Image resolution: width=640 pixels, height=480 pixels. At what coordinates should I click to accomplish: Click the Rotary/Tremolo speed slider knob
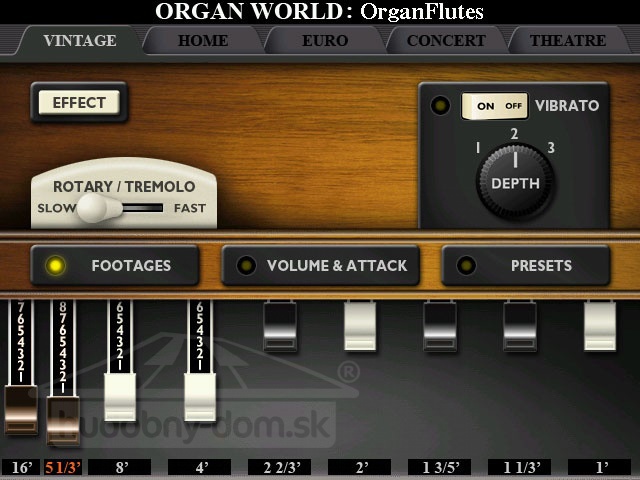pos(93,208)
